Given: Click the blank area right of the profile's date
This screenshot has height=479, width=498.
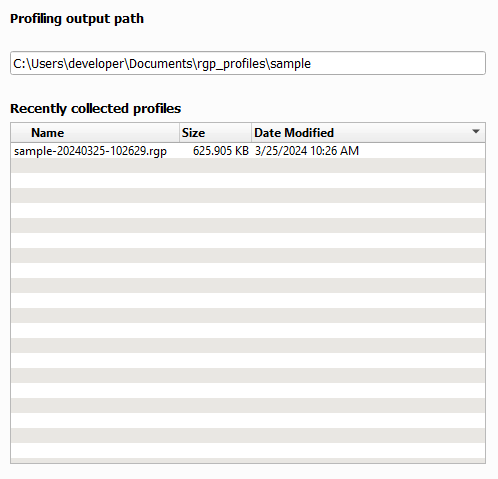Looking at the screenshot, I should [422, 151].
